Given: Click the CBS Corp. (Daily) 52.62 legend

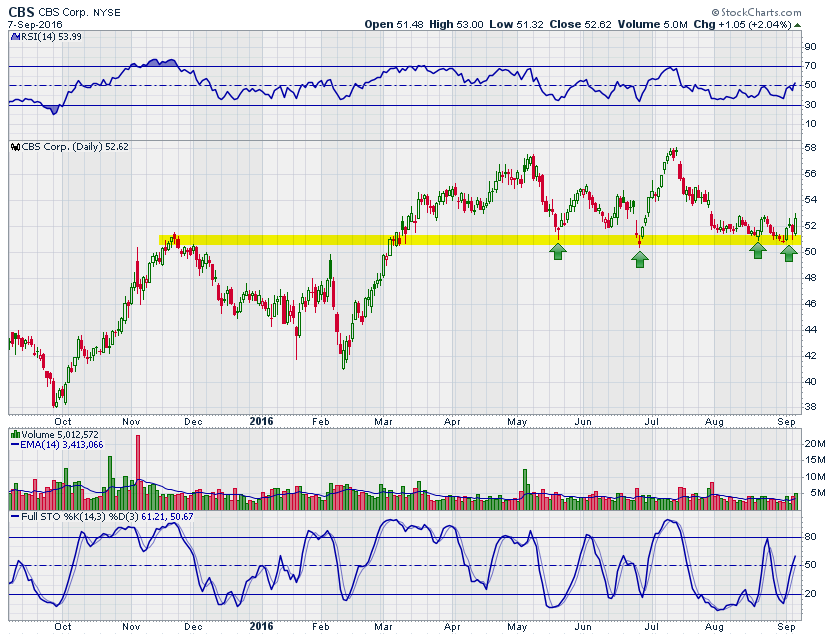Looking at the screenshot, I should click(x=75, y=147).
